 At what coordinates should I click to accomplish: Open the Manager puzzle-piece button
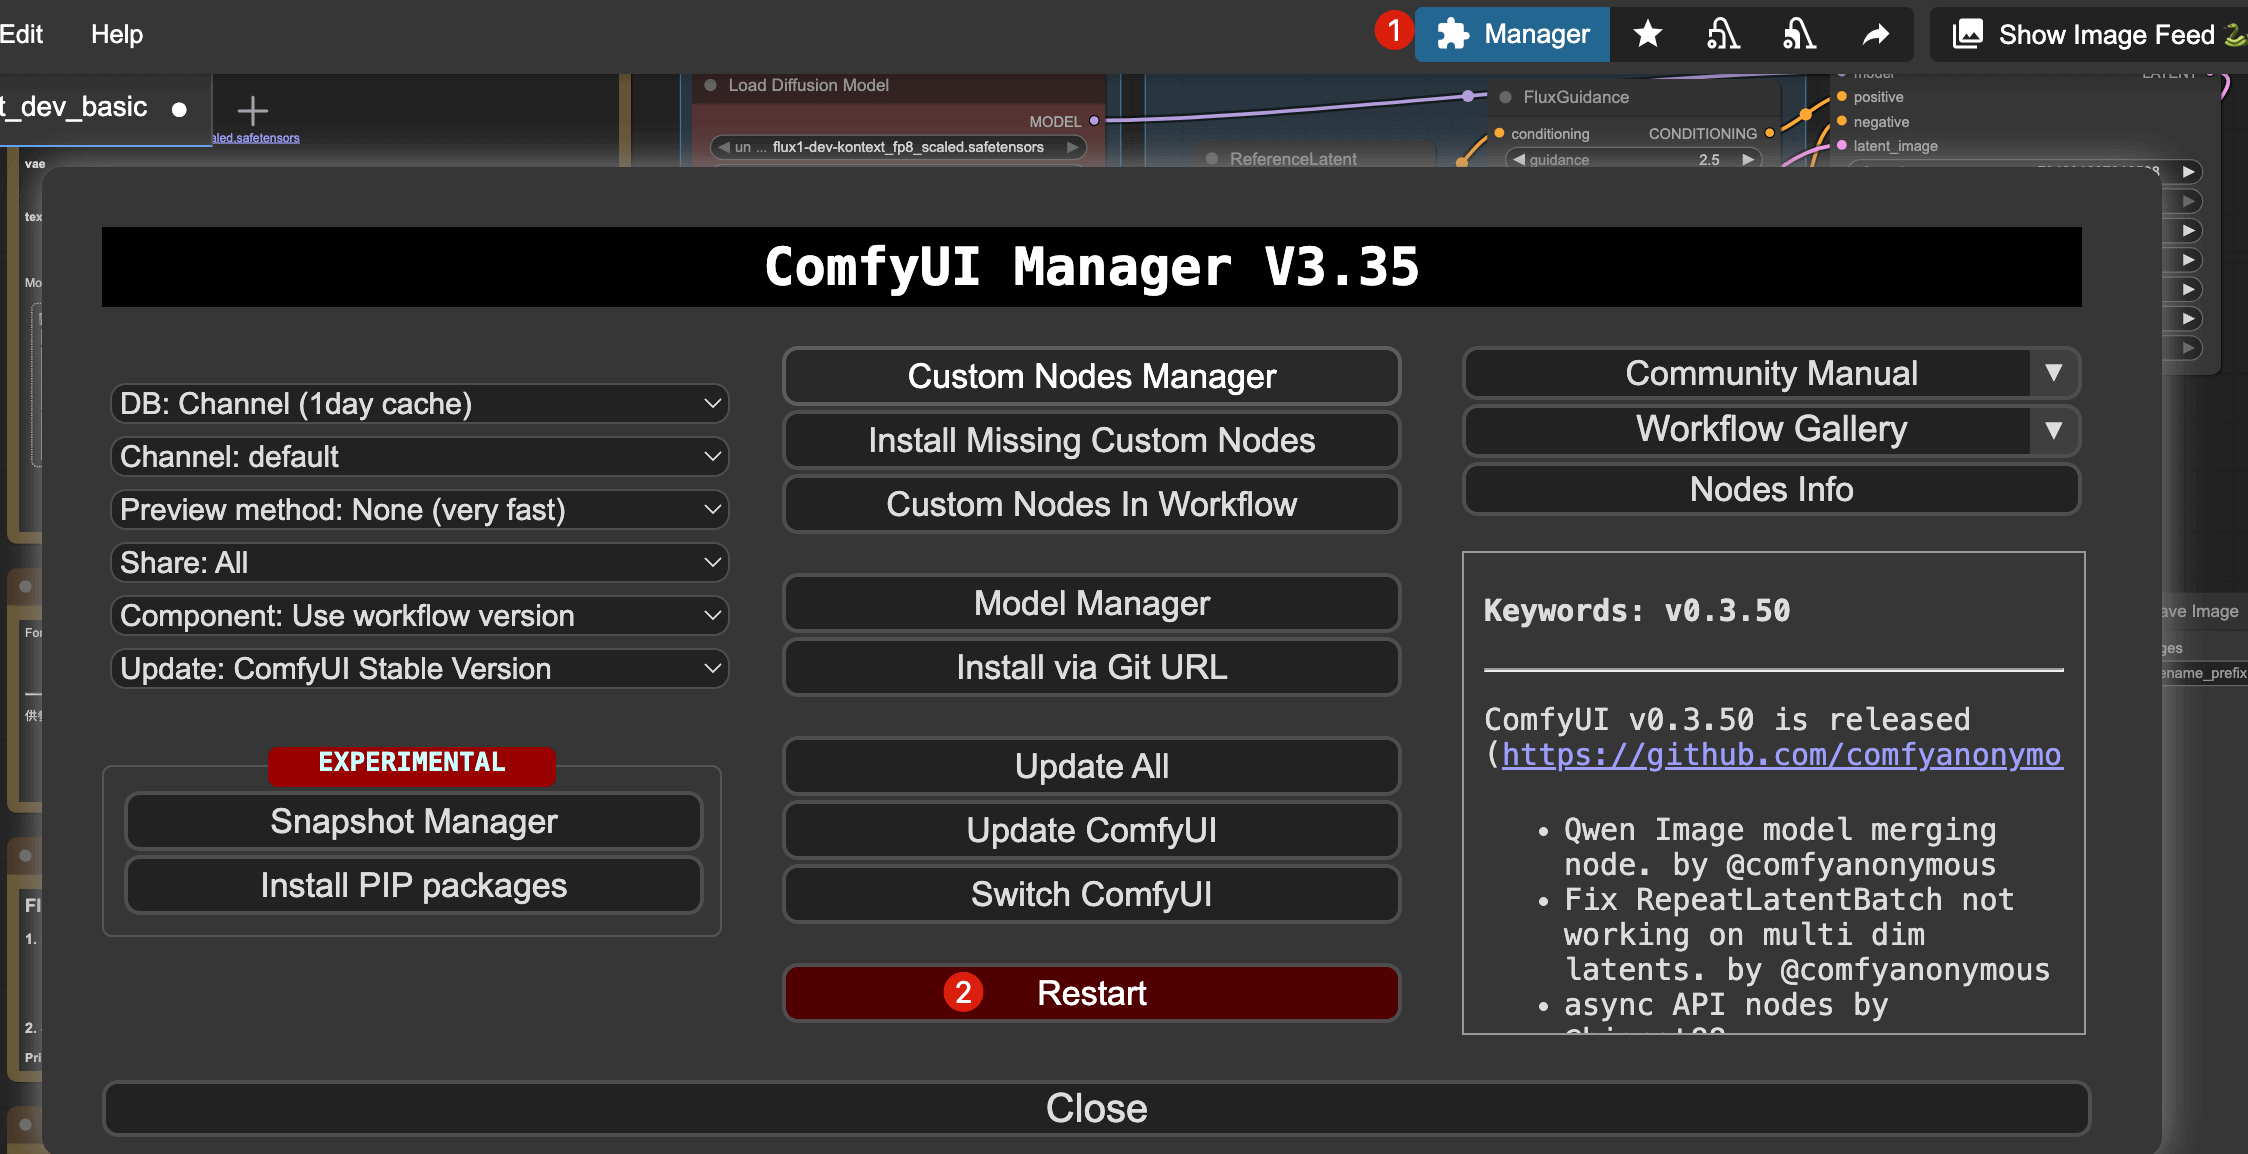pyautogui.click(x=1512, y=35)
